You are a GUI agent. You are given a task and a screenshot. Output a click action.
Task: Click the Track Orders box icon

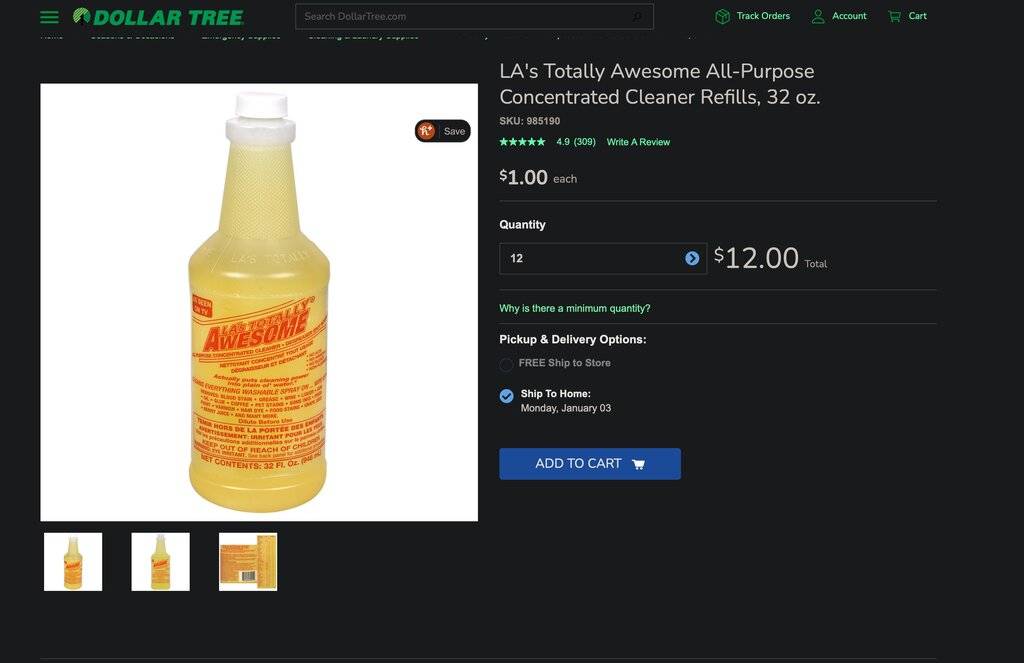click(x=722, y=16)
